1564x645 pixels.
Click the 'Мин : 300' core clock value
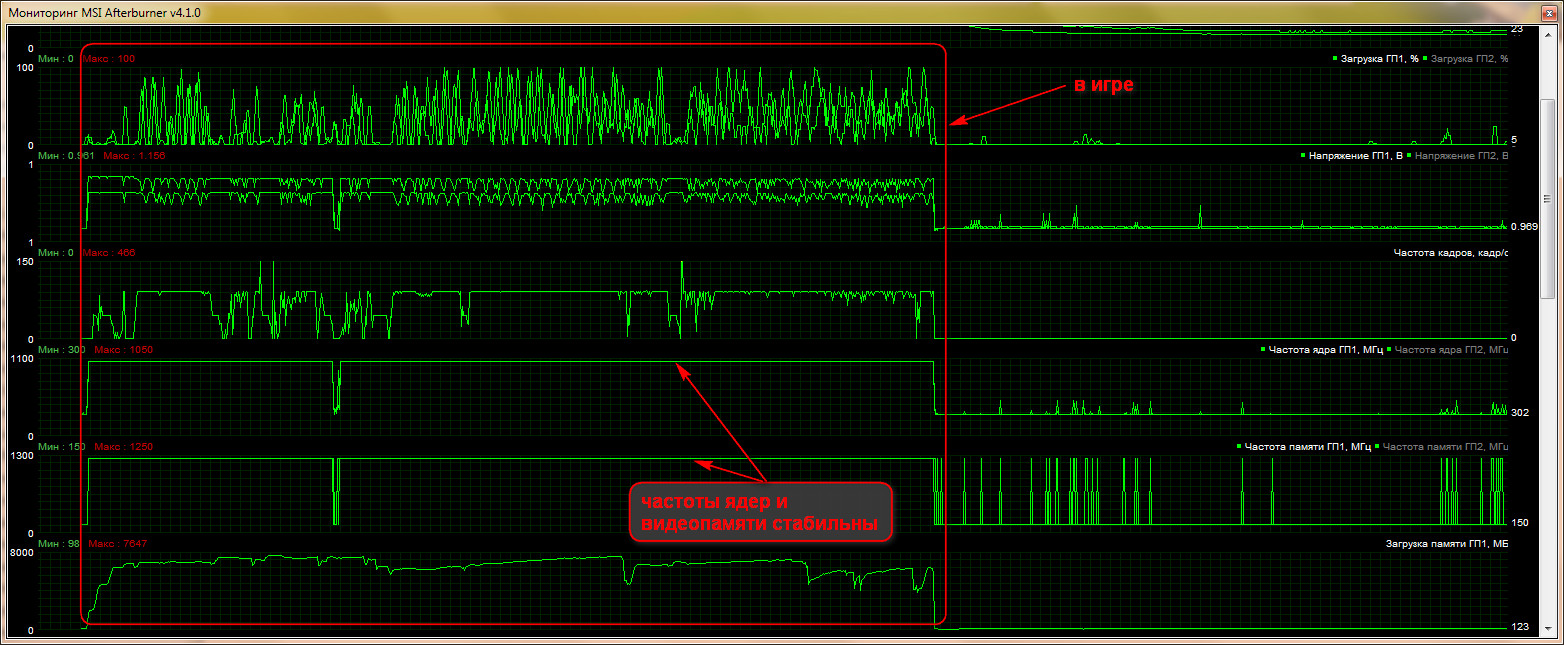pyautogui.click(x=61, y=350)
